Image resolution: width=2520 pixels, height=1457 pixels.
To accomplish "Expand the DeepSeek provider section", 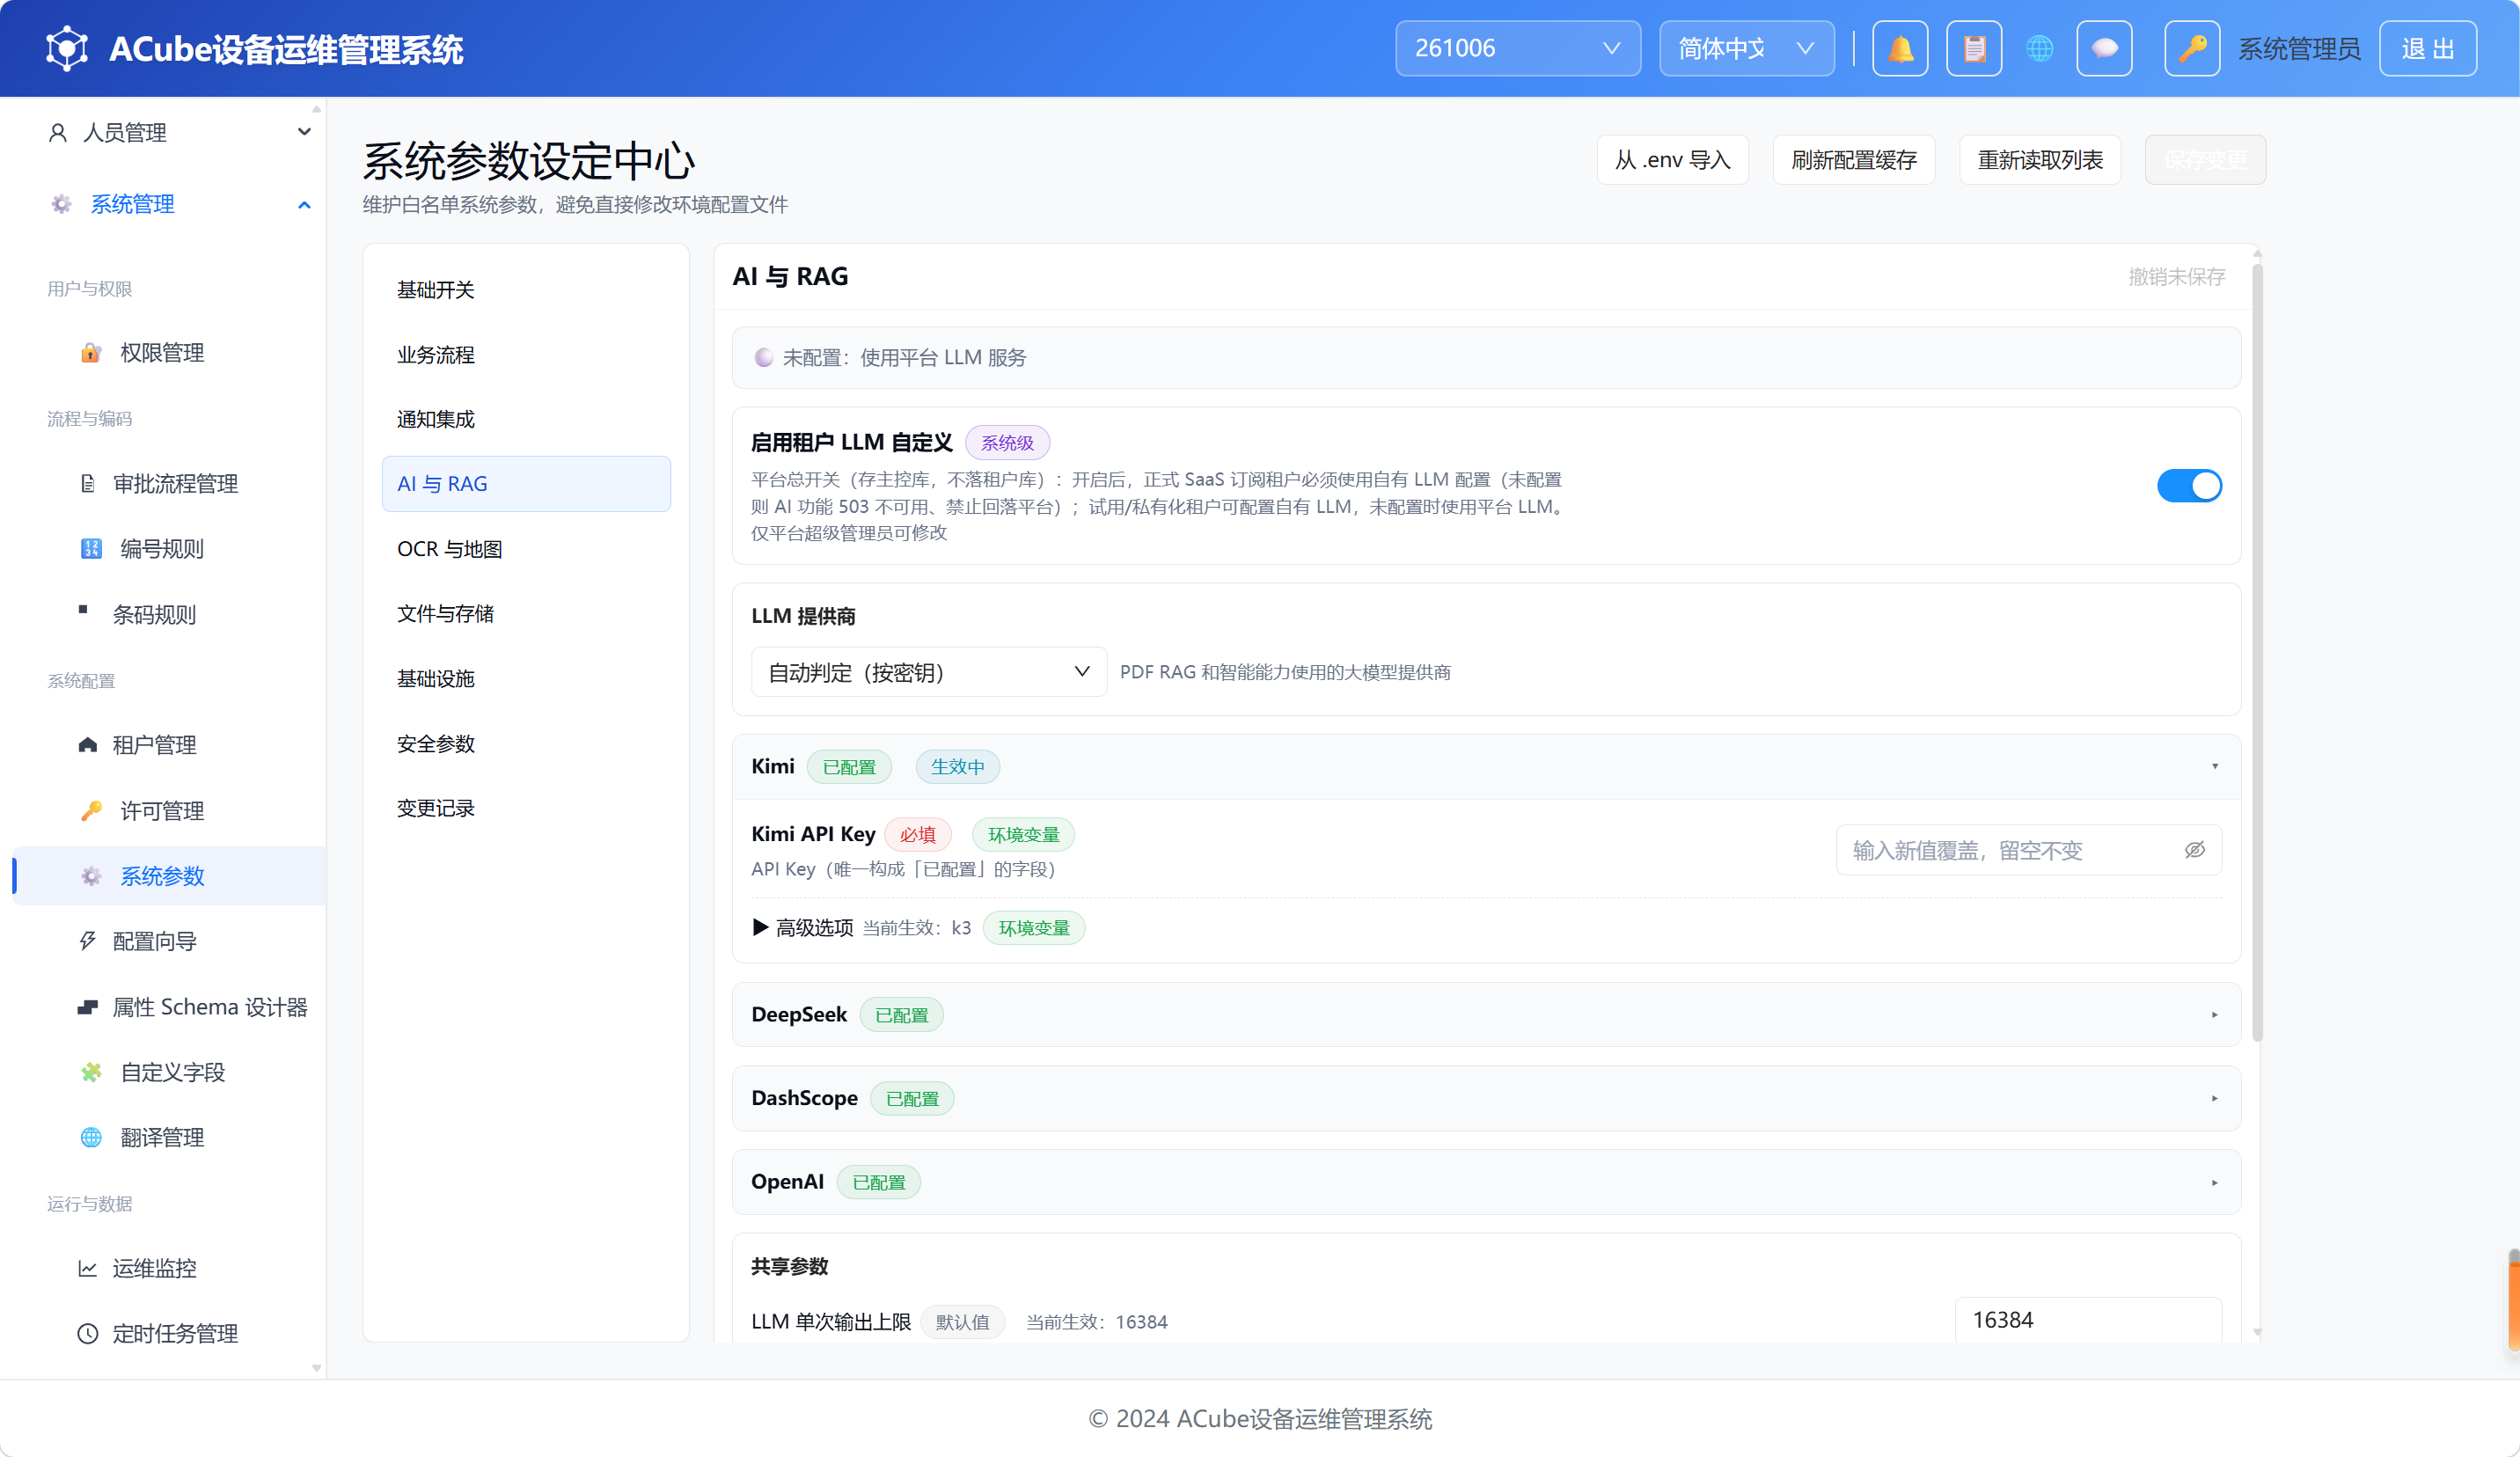I will click(x=1486, y=1014).
